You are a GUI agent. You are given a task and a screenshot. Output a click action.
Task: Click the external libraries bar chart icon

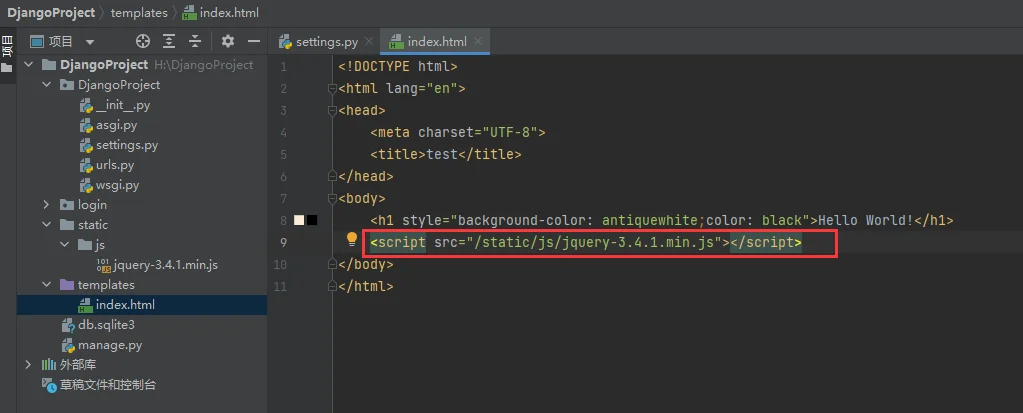[49, 364]
